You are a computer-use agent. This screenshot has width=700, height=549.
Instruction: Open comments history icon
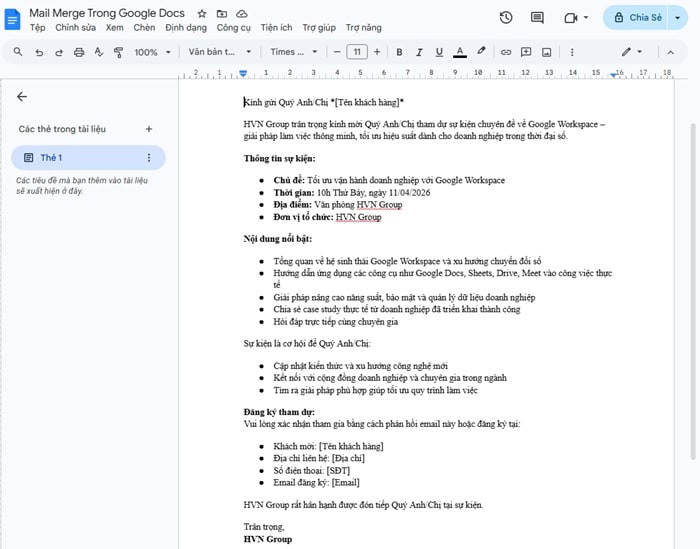click(537, 18)
